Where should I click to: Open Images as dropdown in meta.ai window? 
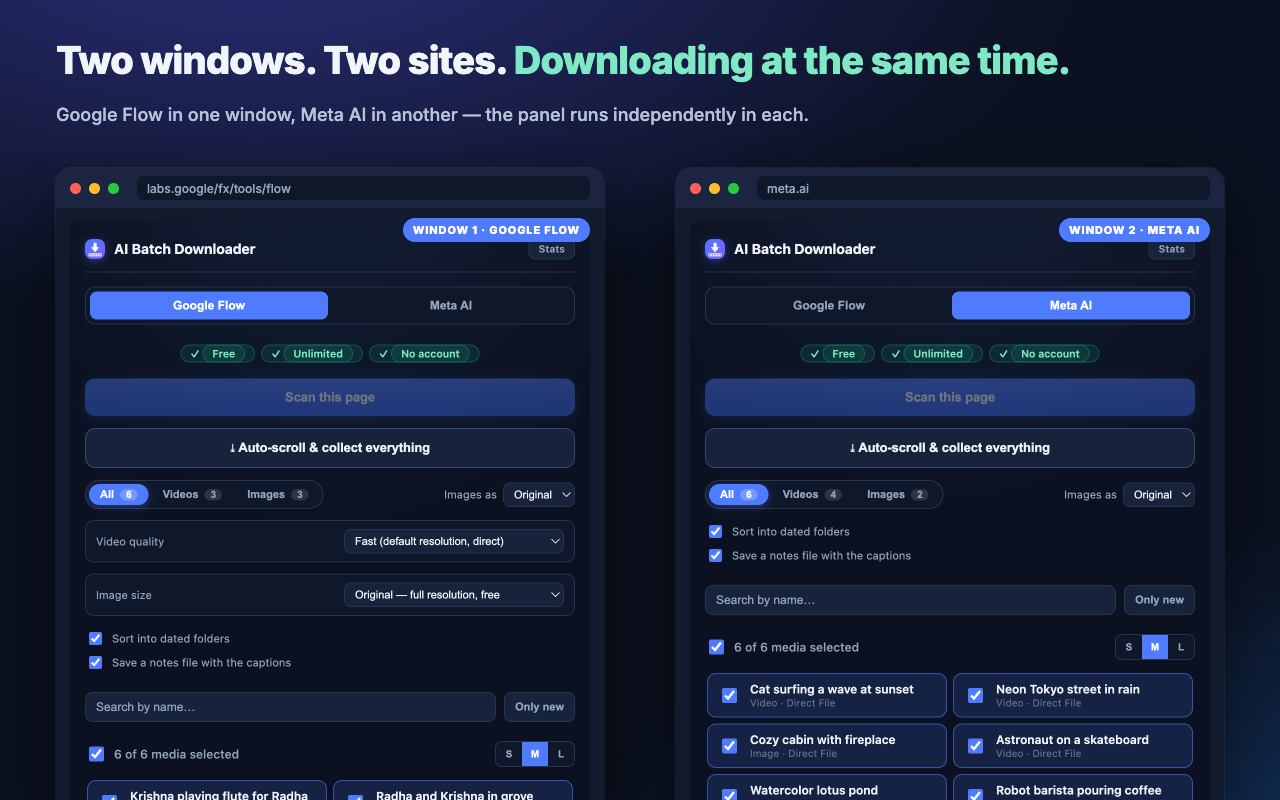click(x=1159, y=495)
